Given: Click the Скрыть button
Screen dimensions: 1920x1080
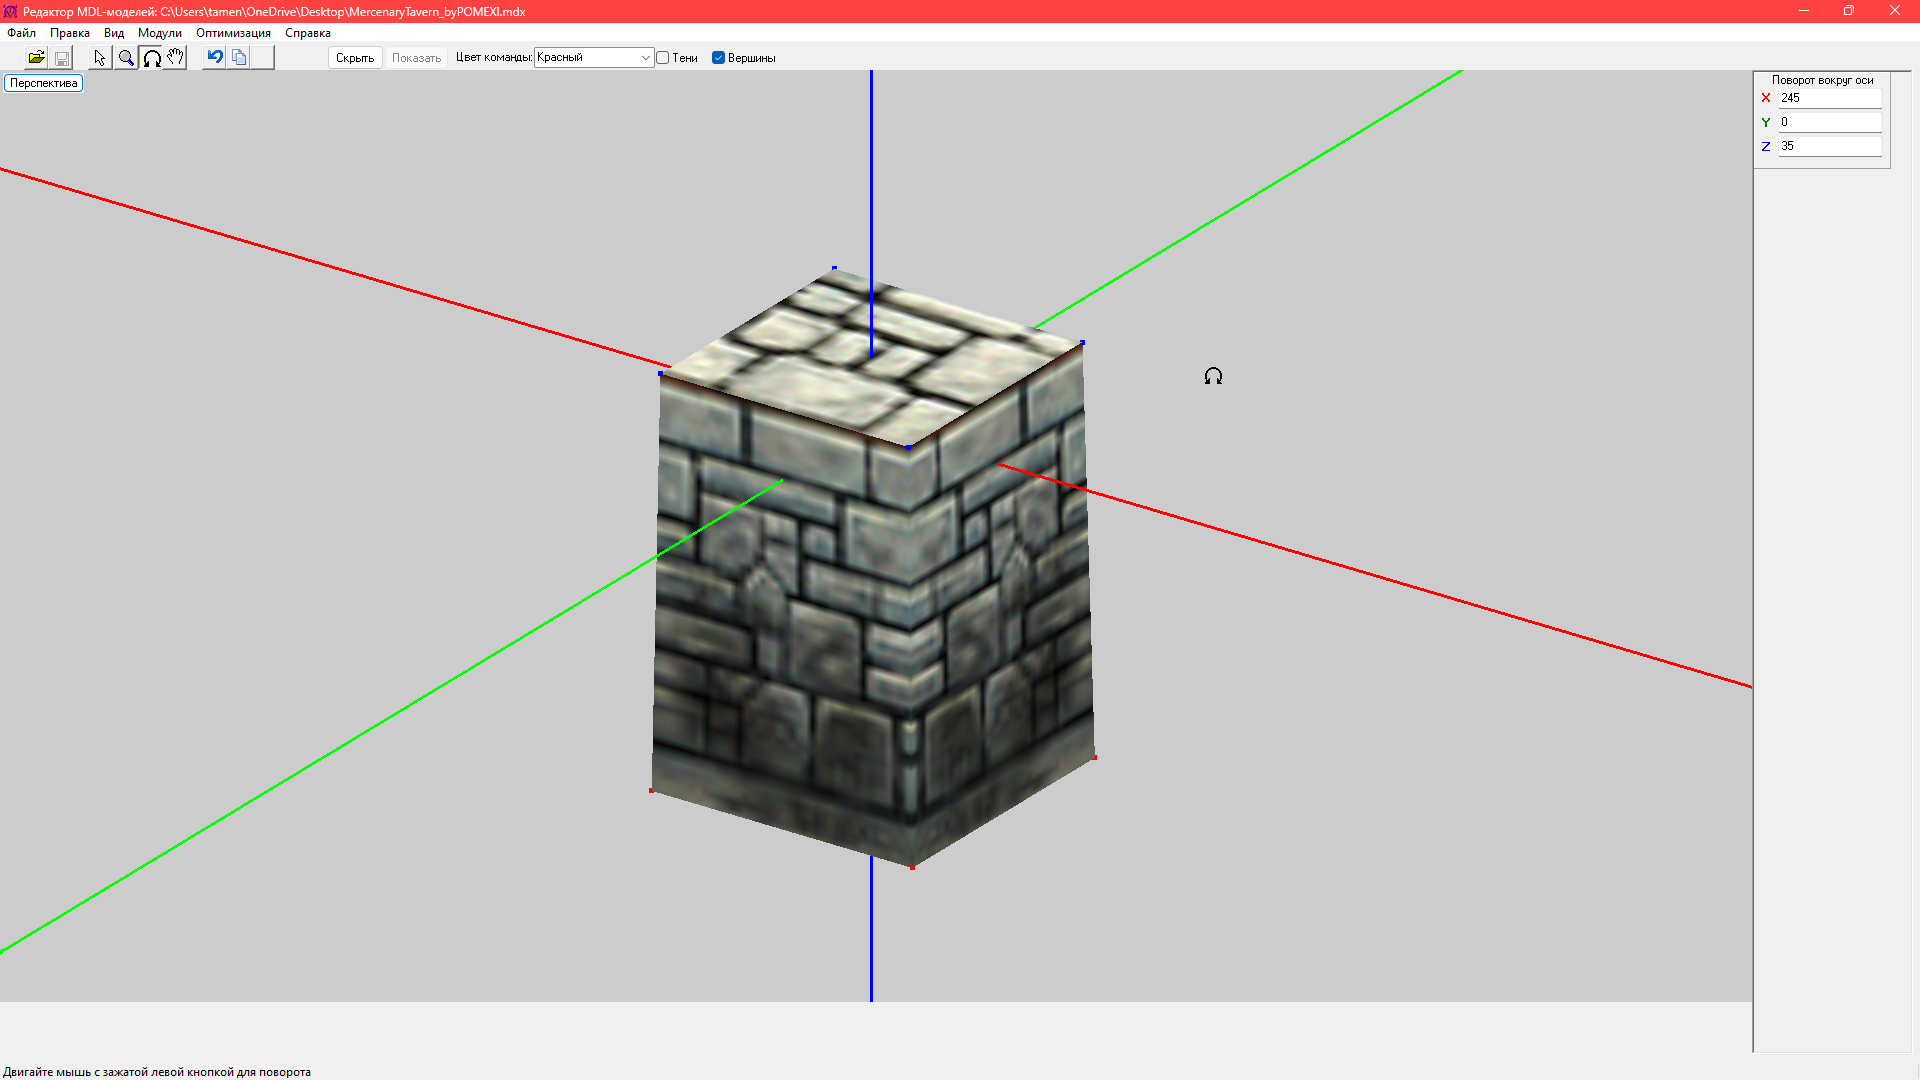Looking at the screenshot, I should (355, 58).
